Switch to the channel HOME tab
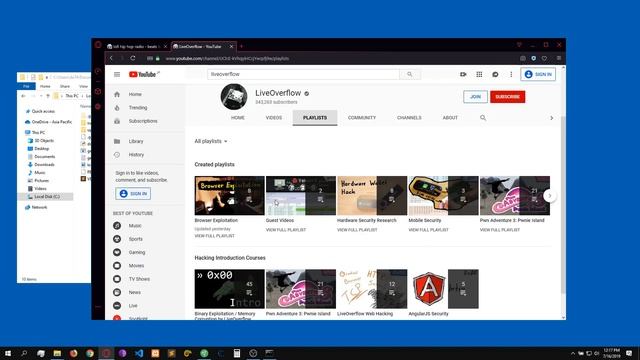 [238, 118]
